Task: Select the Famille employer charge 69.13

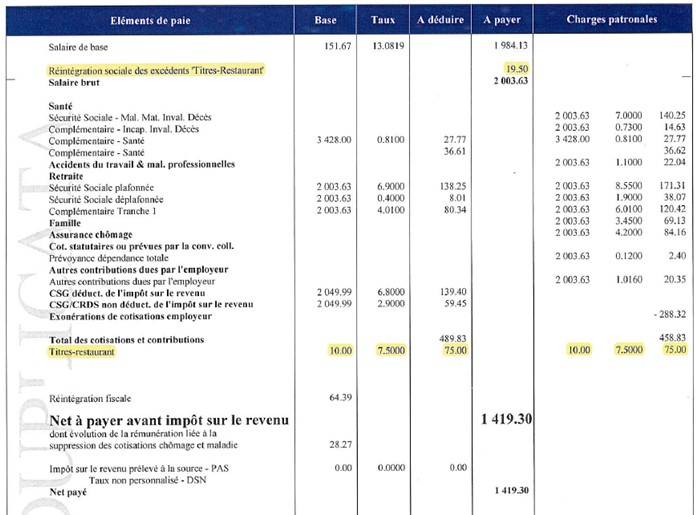Action: coord(675,221)
